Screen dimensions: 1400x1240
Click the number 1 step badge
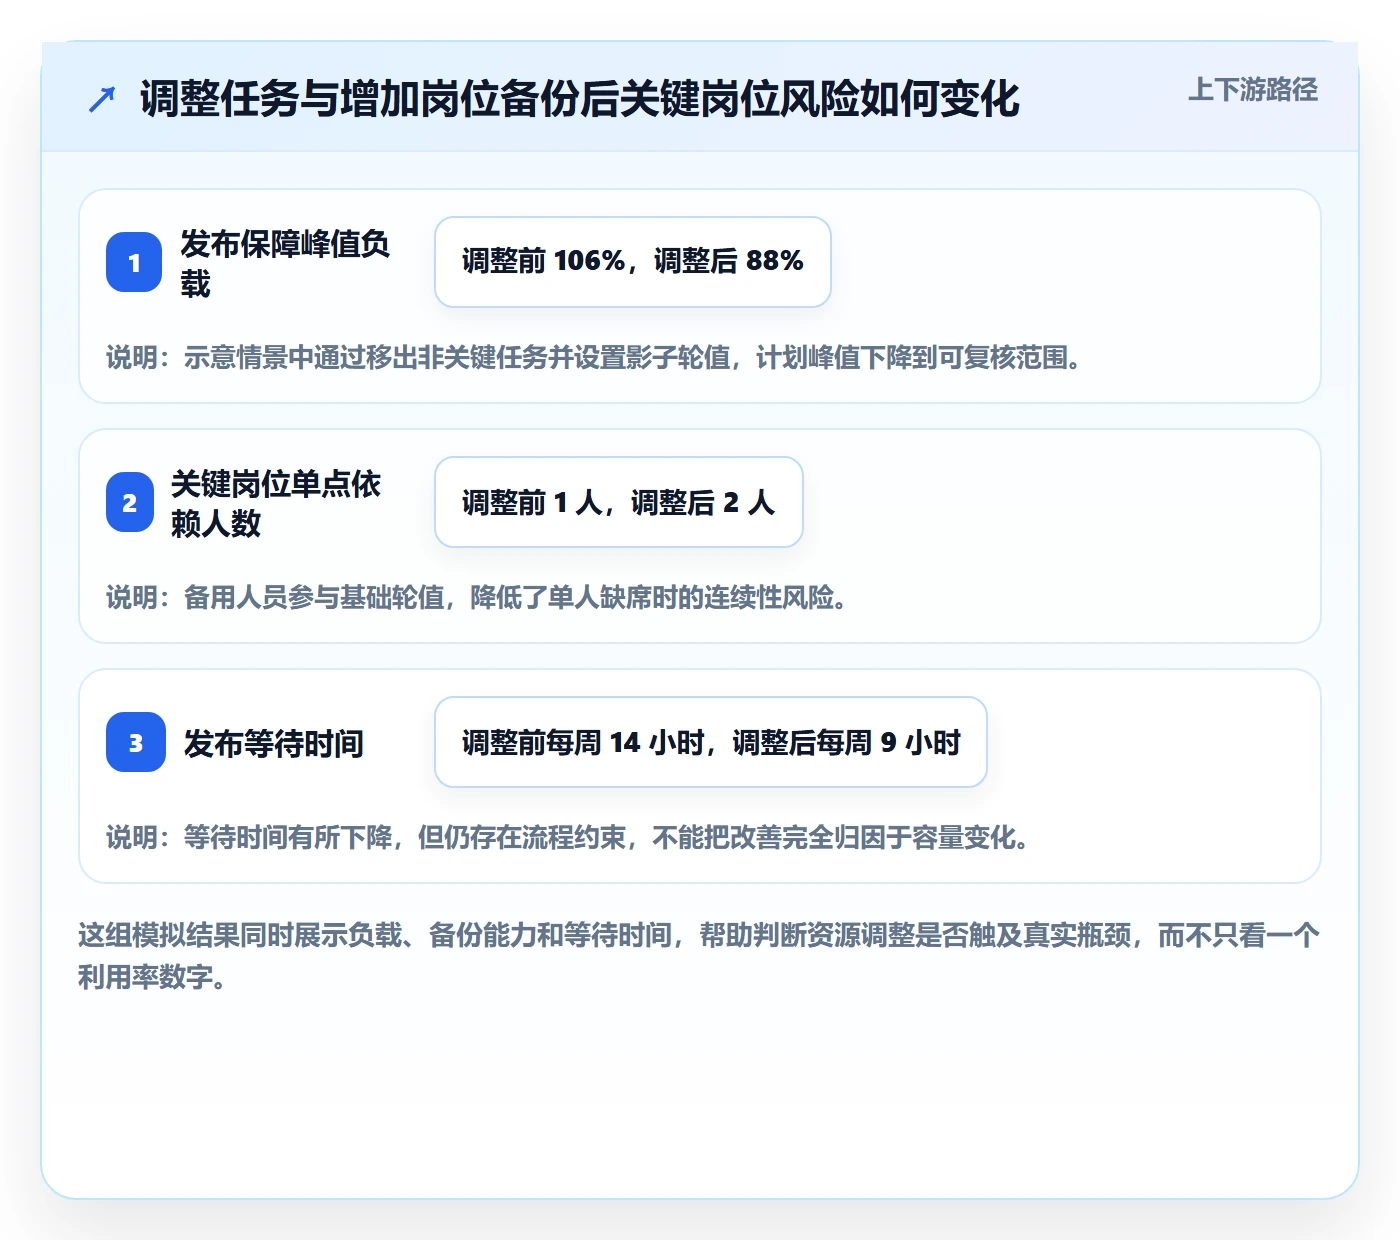pyautogui.click(x=134, y=262)
